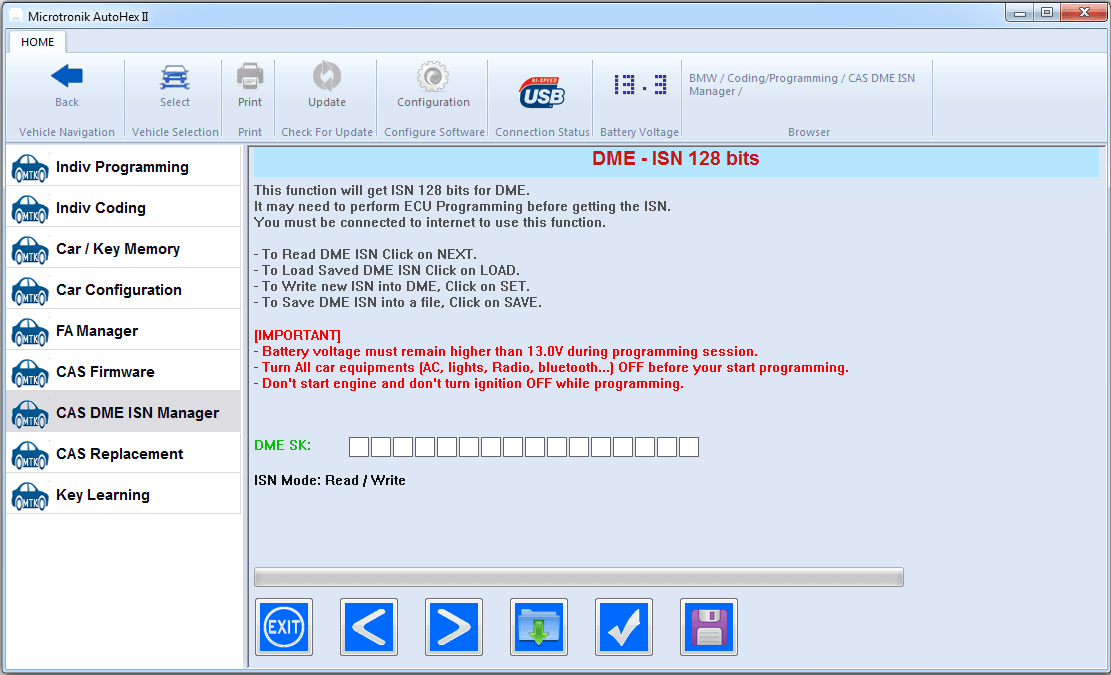
Task: Select Car / Key Memory entry
Action: pyautogui.click(x=123, y=249)
